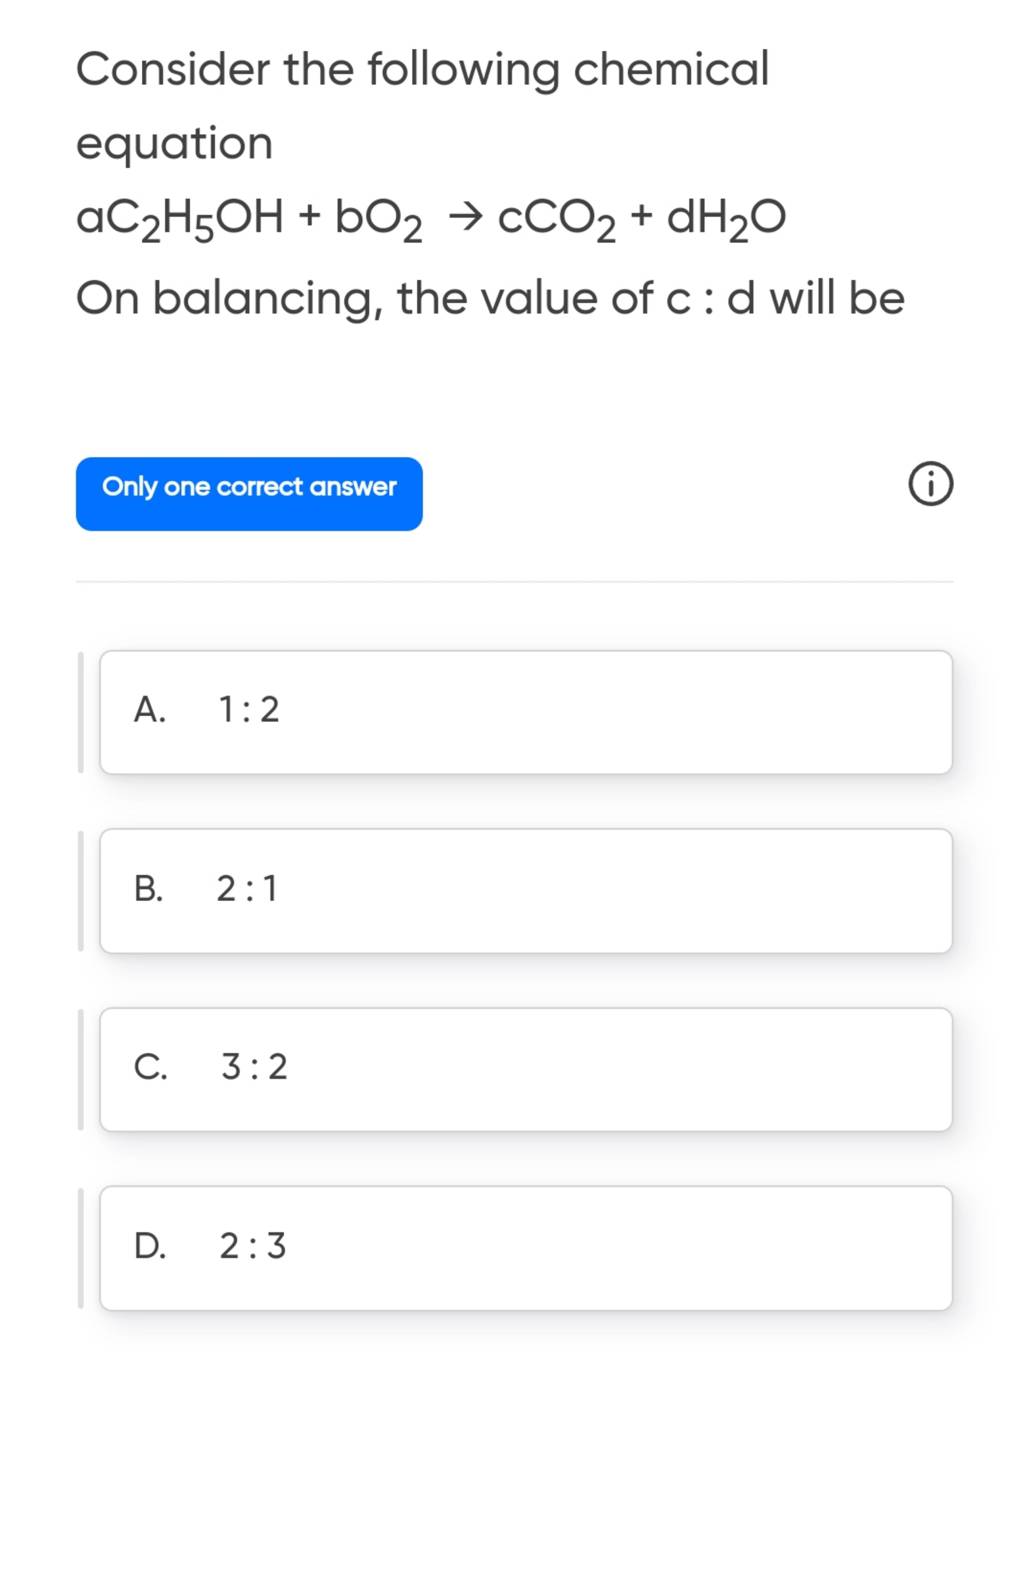Click the vertical bar left of option C
Viewport: 1024px width, 1571px height.
(81, 1069)
